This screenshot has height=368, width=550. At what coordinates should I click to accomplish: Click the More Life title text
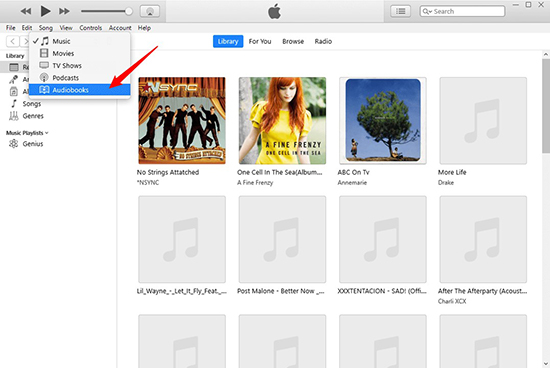(452, 172)
